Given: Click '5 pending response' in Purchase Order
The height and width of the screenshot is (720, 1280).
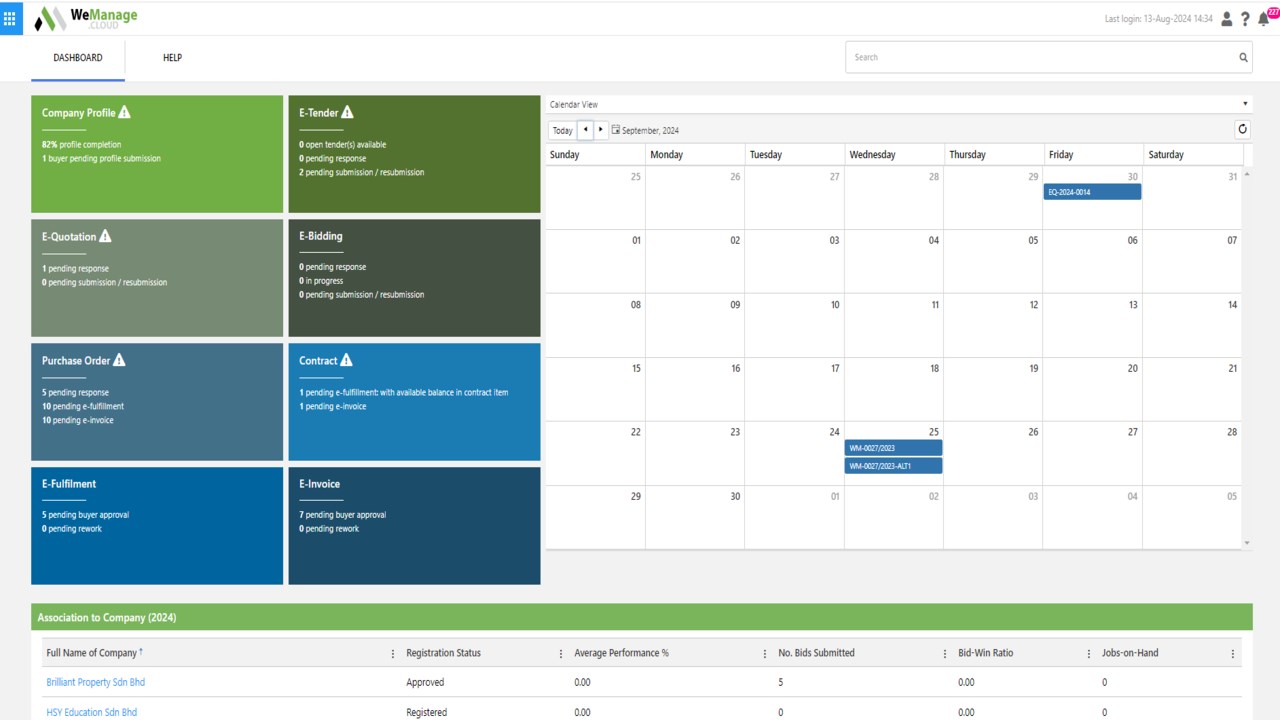Looking at the screenshot, I should (x=75, y=393).
